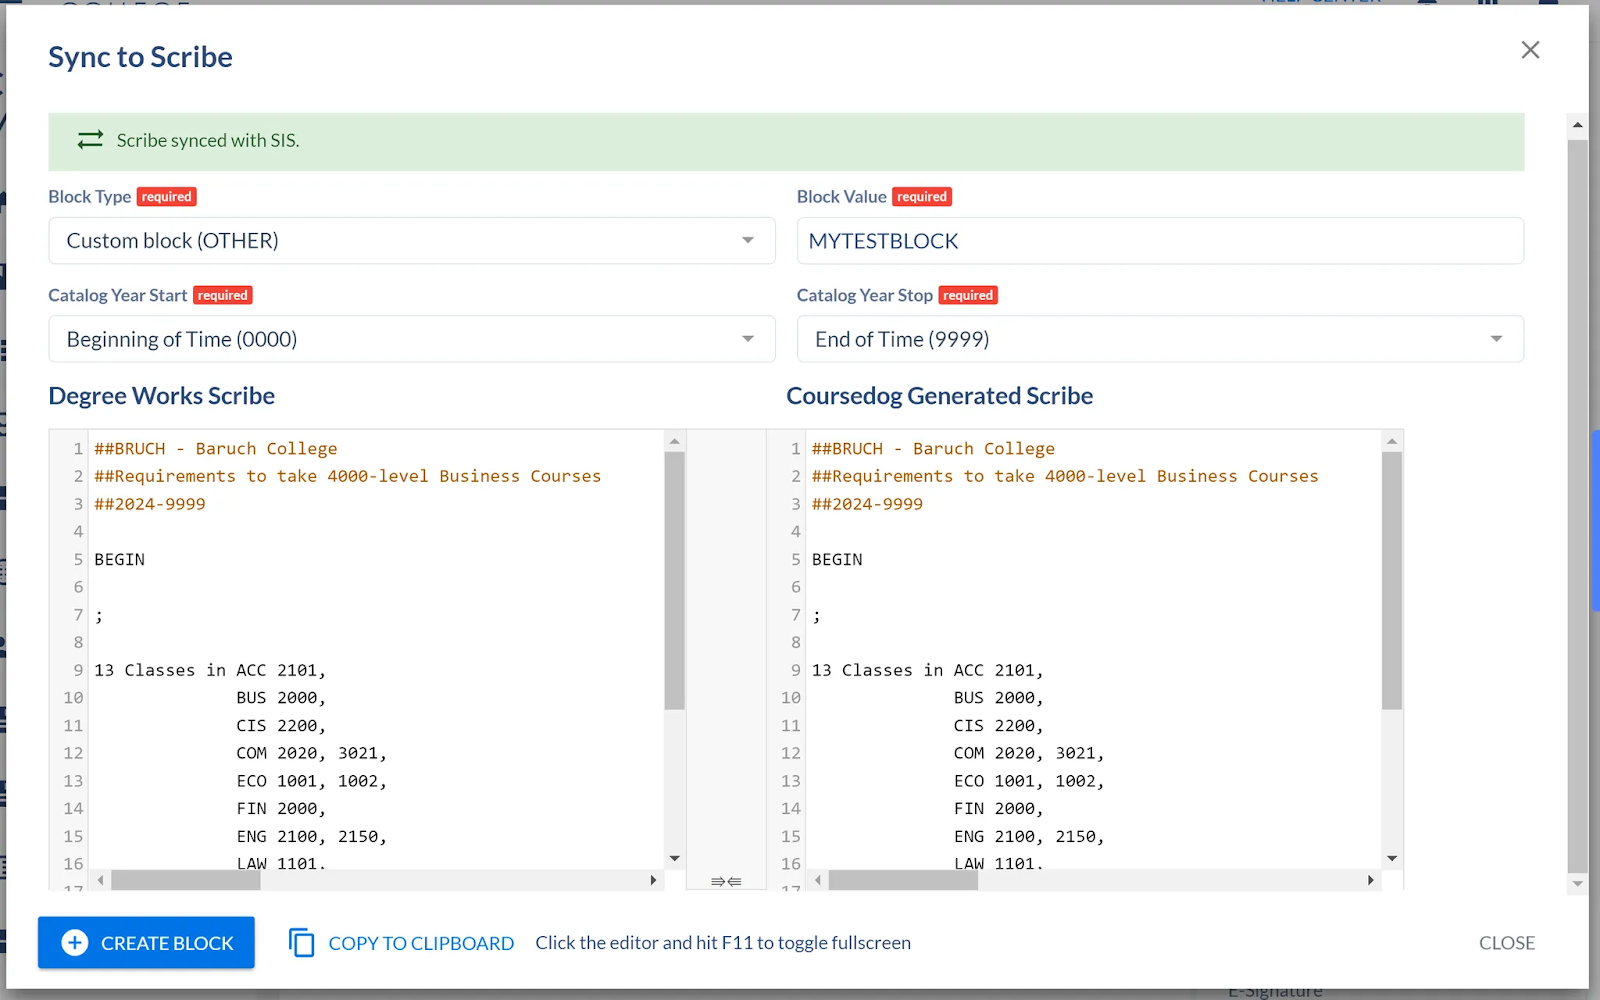Click Coursedog editor scroll up arrow

click(1392, 441)
